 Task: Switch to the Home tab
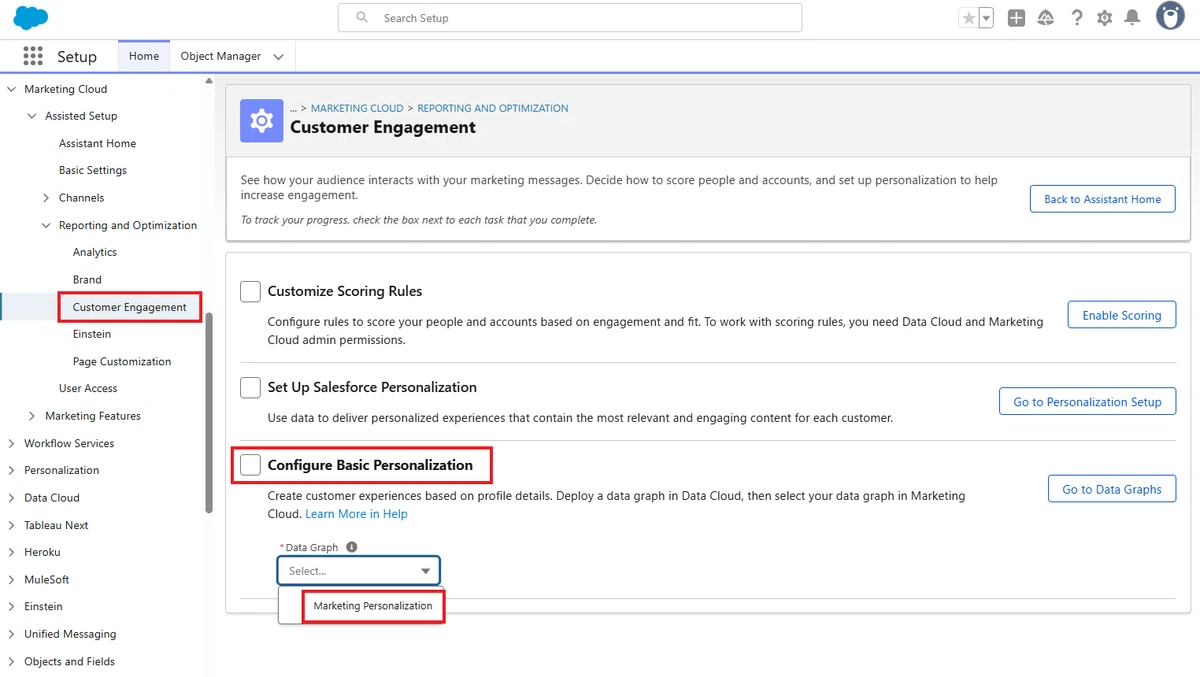tap(144, 56)
